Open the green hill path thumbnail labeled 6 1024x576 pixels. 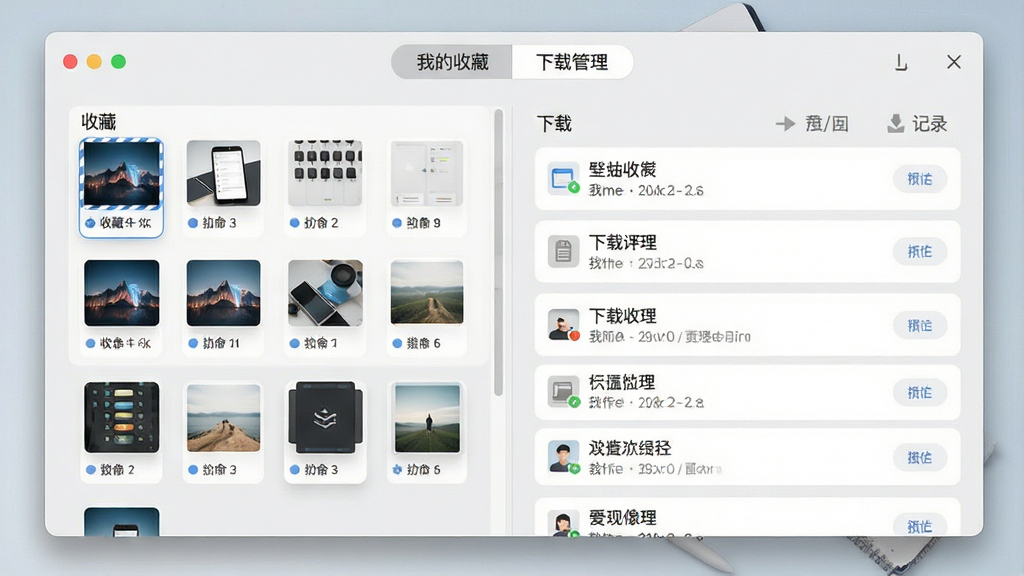pos(427,292)
